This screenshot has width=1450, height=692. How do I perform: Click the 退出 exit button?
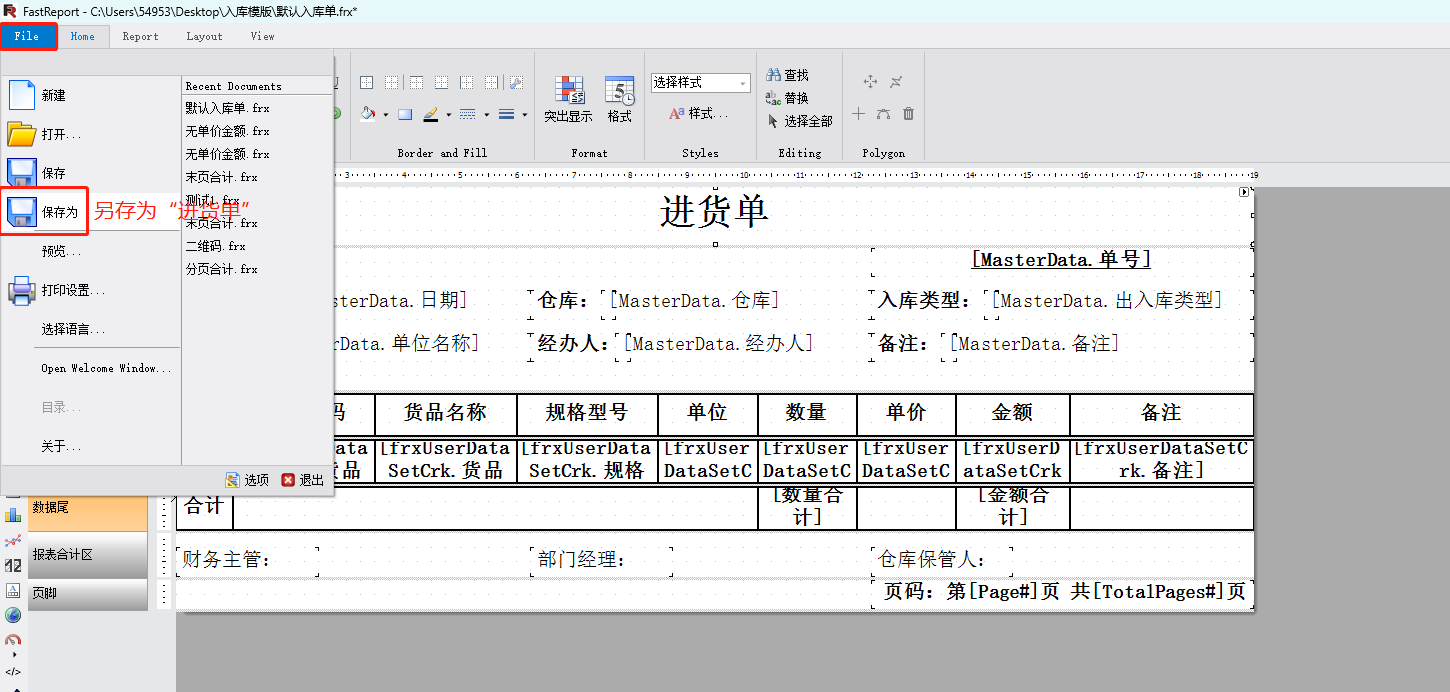[303, 480]
